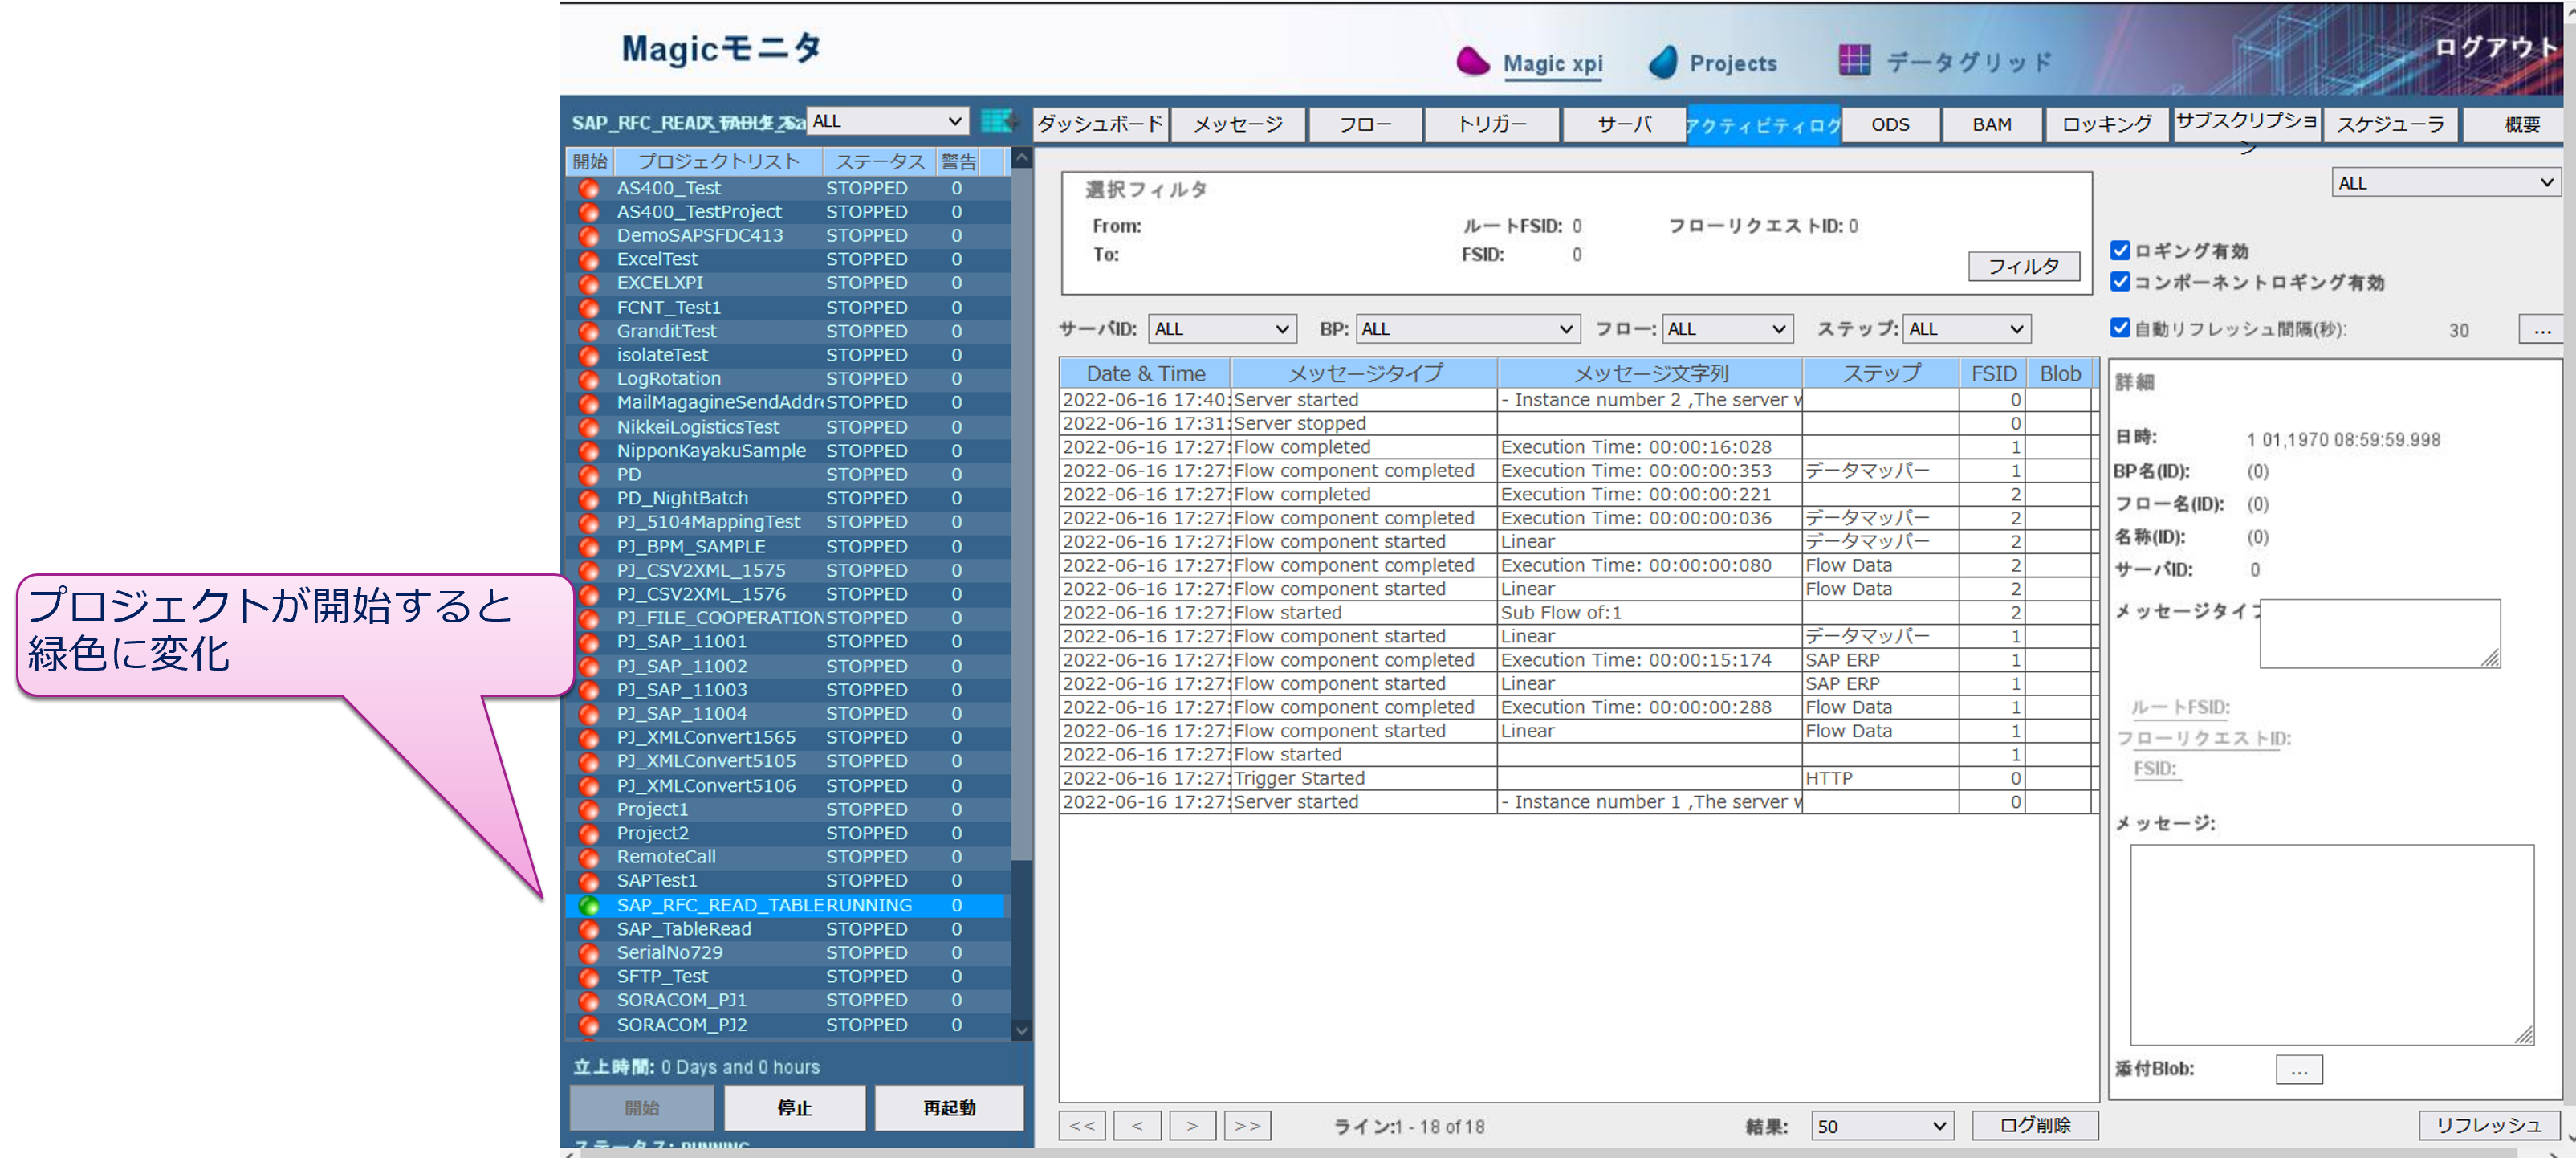
Task: Click the red status icon for SFTP_Test
Action: coord(589,977)
